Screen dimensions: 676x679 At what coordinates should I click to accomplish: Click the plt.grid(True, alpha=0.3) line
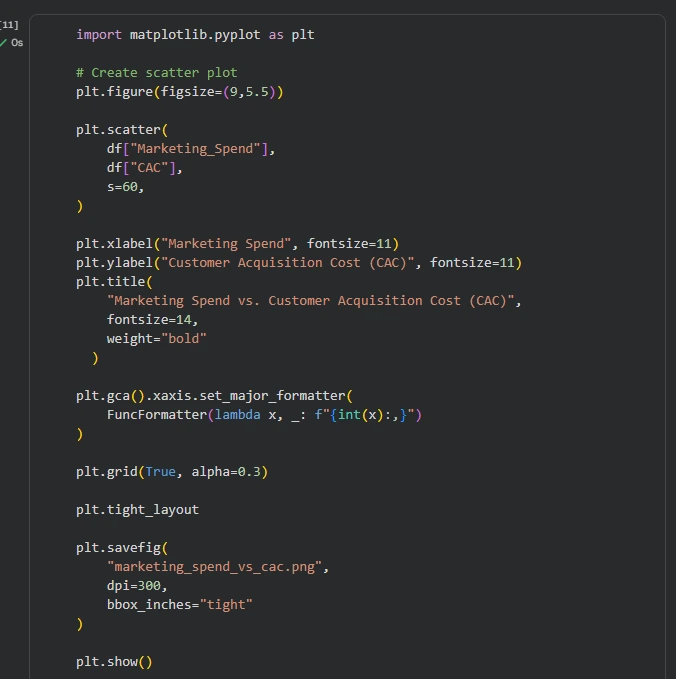coord(172,472)
